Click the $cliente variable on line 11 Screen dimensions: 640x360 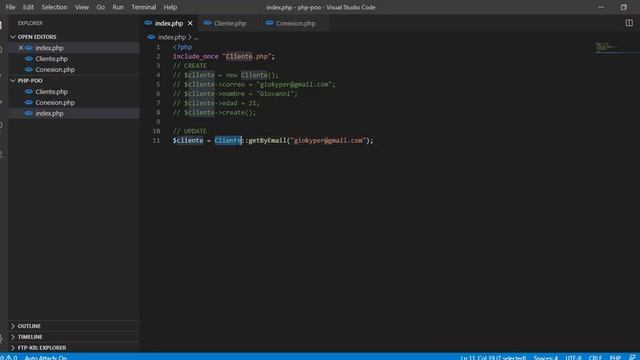[188, 140]
